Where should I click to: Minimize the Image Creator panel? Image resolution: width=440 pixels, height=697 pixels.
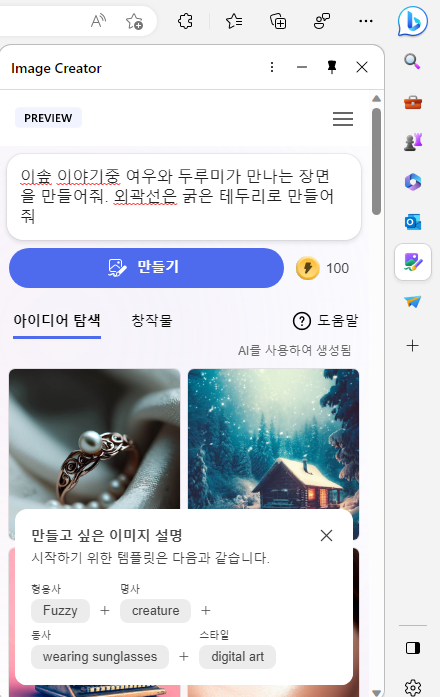point(302,67)
